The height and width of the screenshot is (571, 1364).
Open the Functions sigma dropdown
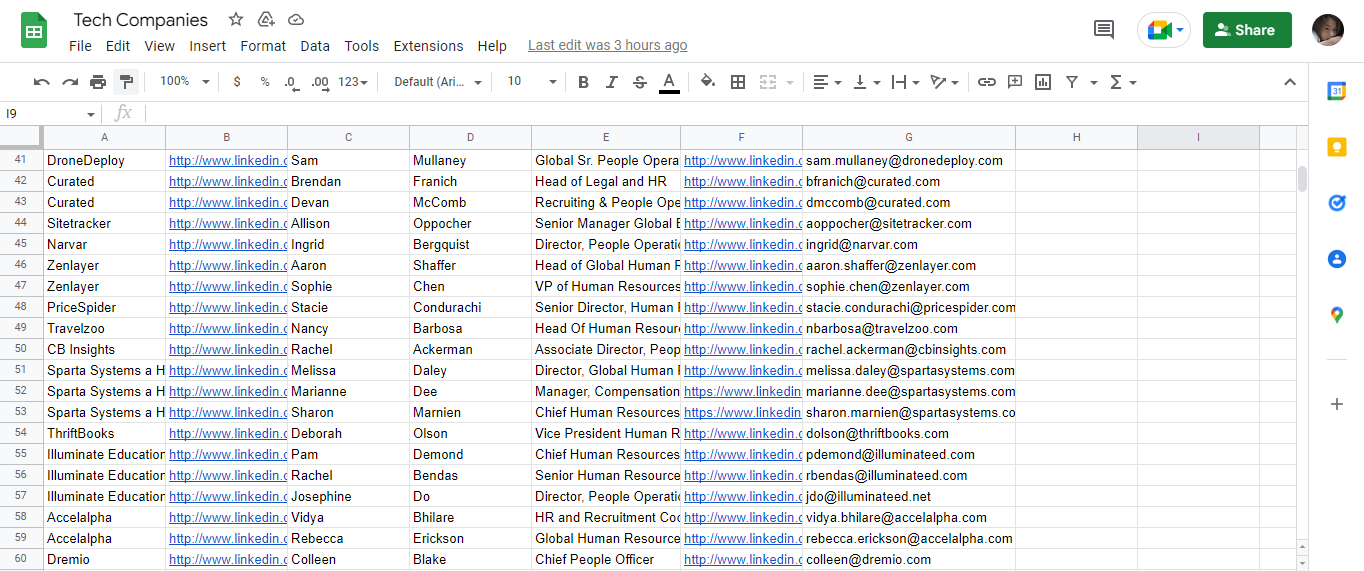[1123, 82]
